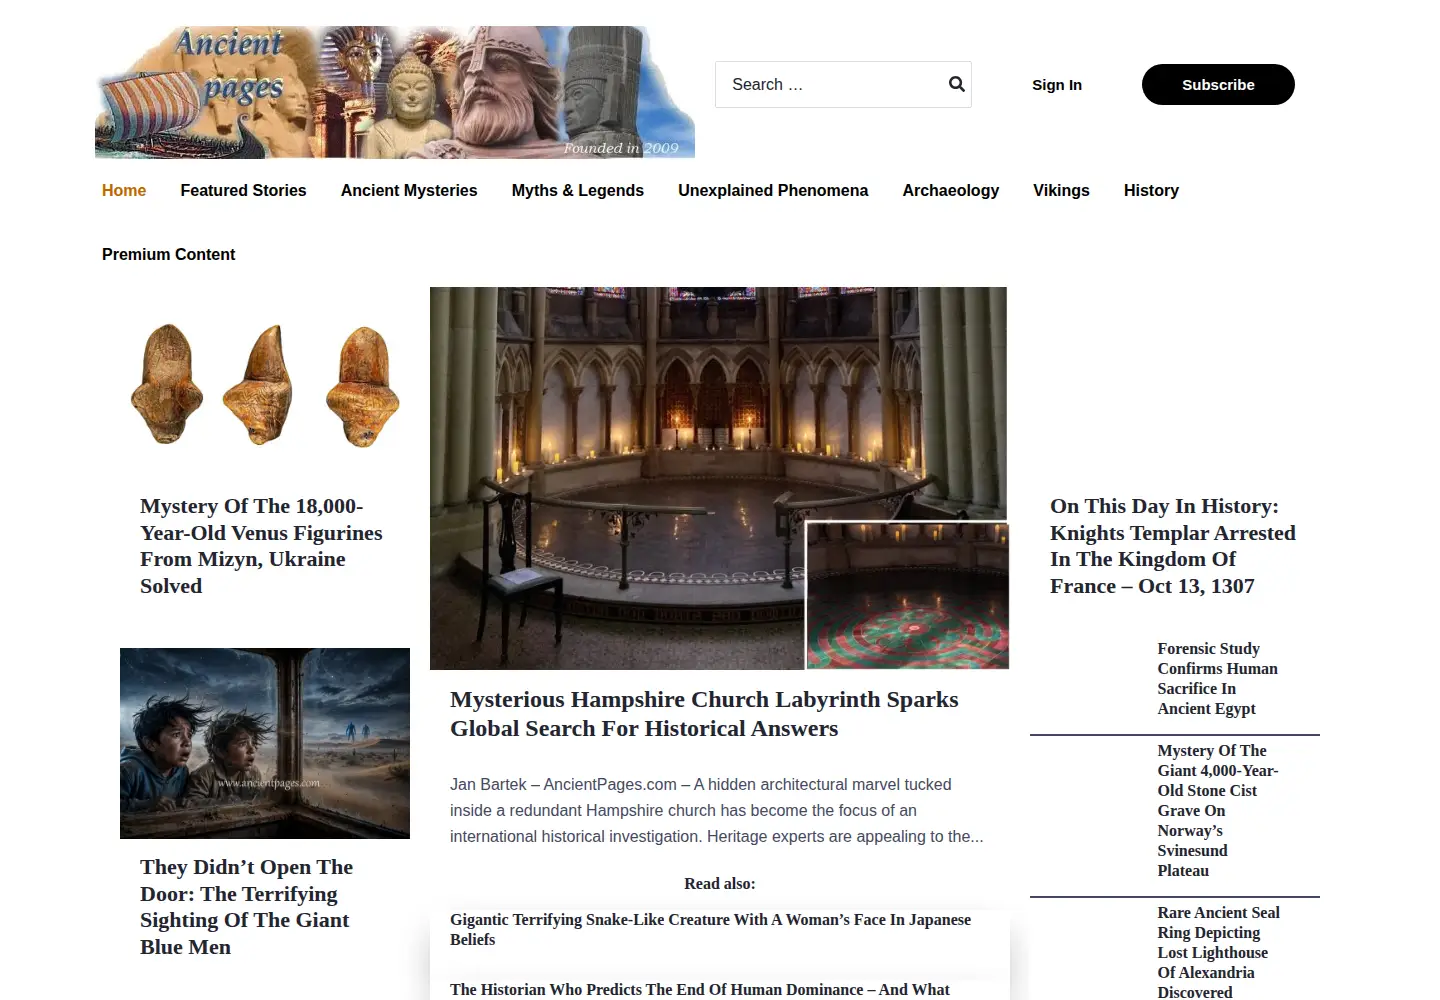The image size is (1440, 1000).
Task: Visit the History menu item
Action: [x=1151, y=190]
